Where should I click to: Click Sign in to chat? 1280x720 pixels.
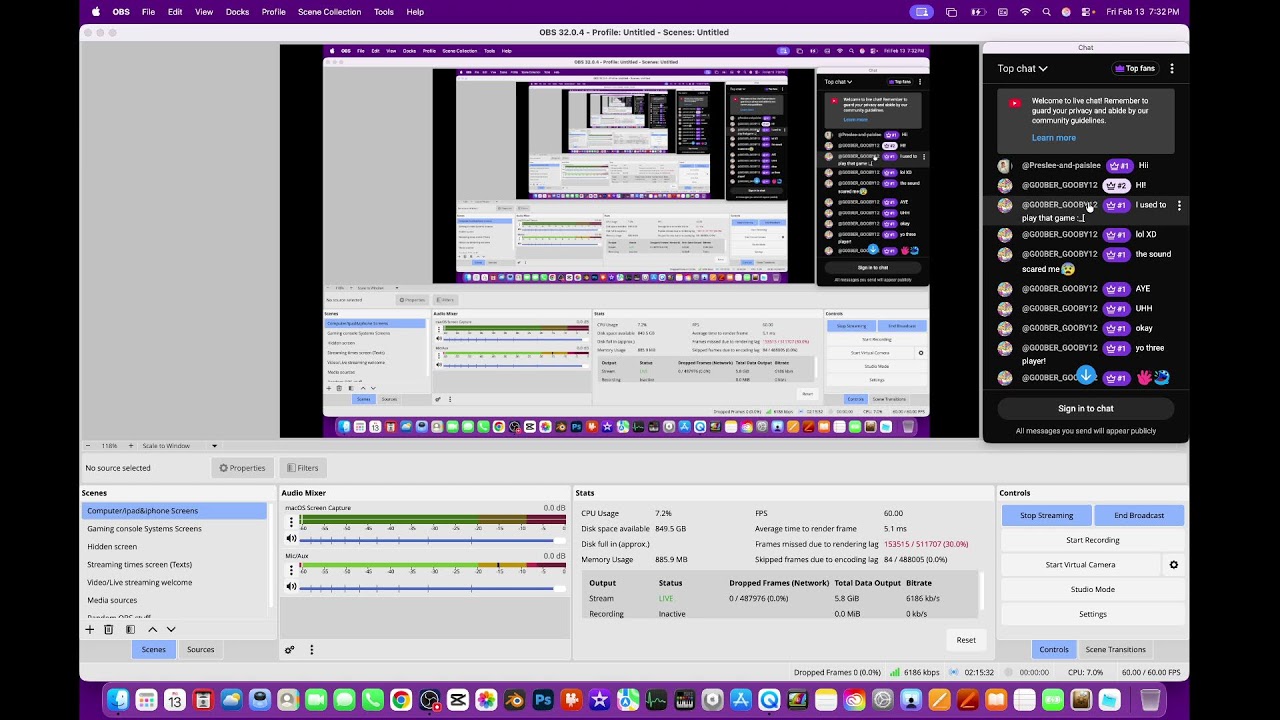[x=1086, y=409]
